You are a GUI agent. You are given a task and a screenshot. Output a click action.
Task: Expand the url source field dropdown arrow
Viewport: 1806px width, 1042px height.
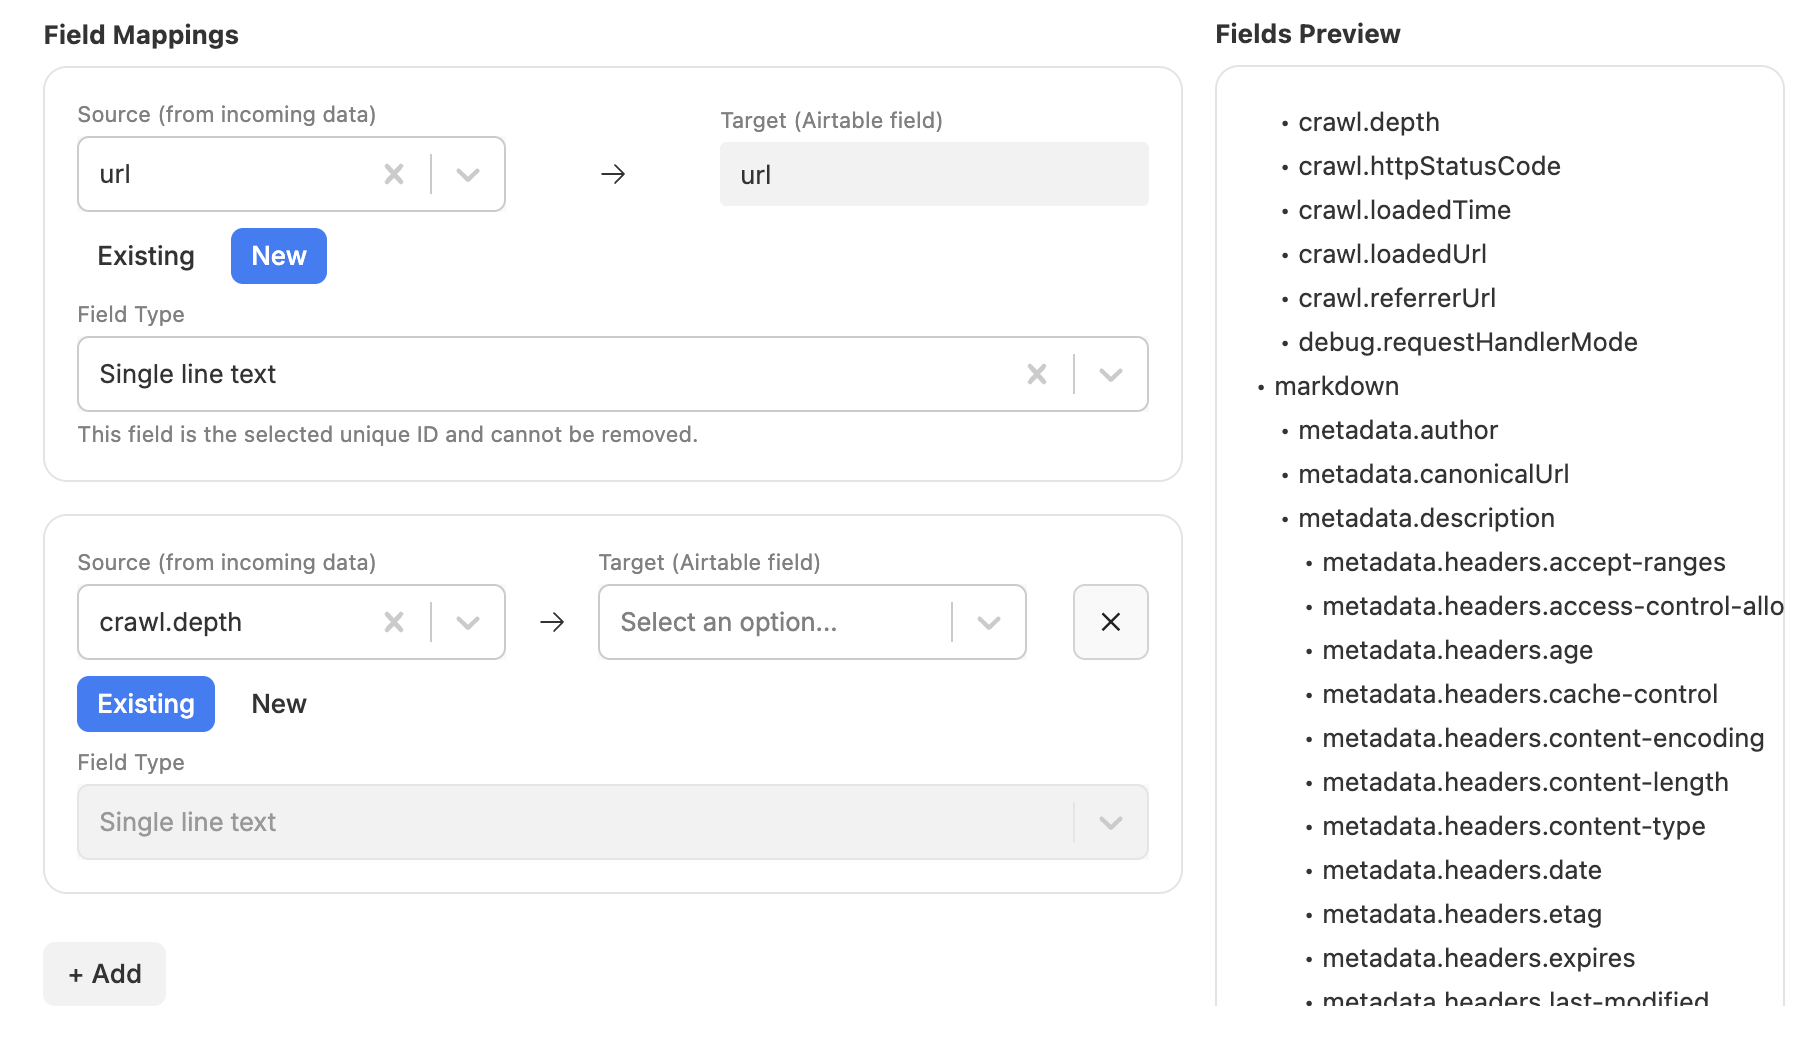(x=468, y=173)
